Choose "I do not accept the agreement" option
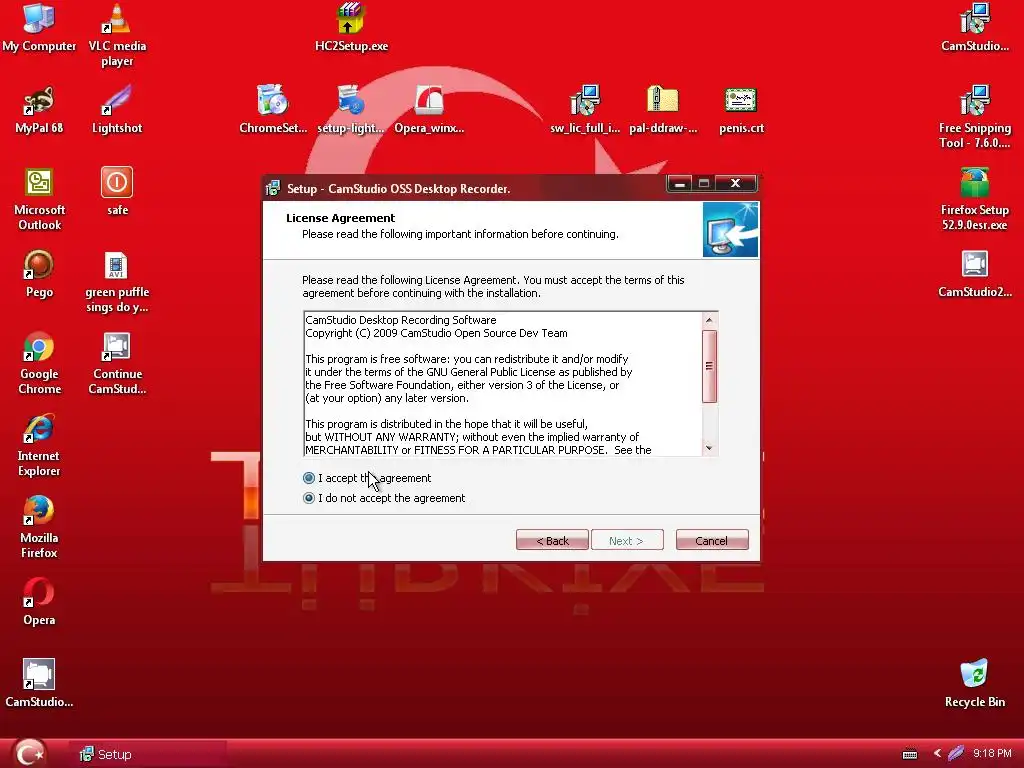The width and height of the screenshot is (1024, 768). pyautogui.click(x=309, y=498)
